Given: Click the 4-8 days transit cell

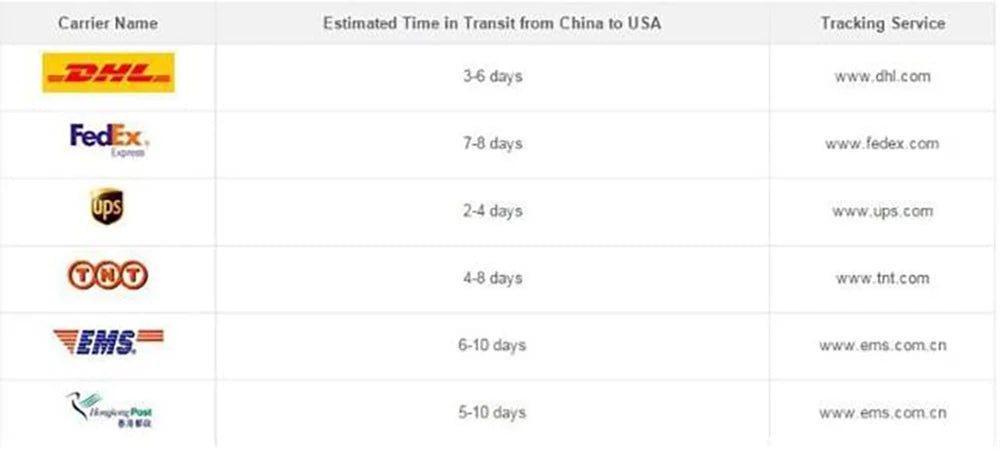Looking at the screenshot, I should point(492,278).
